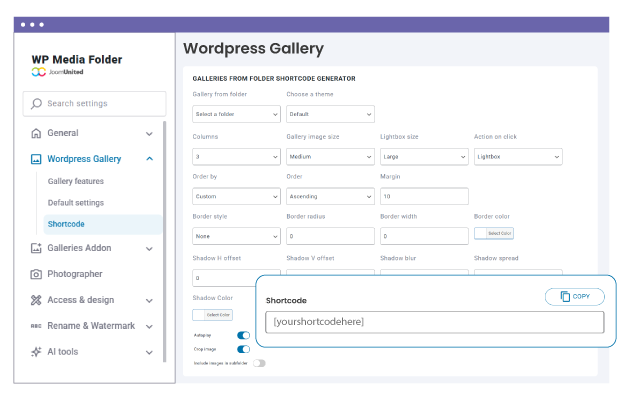Open the Lightbox size dropdown
Screen dimensions: 630x400
point(424,157)
